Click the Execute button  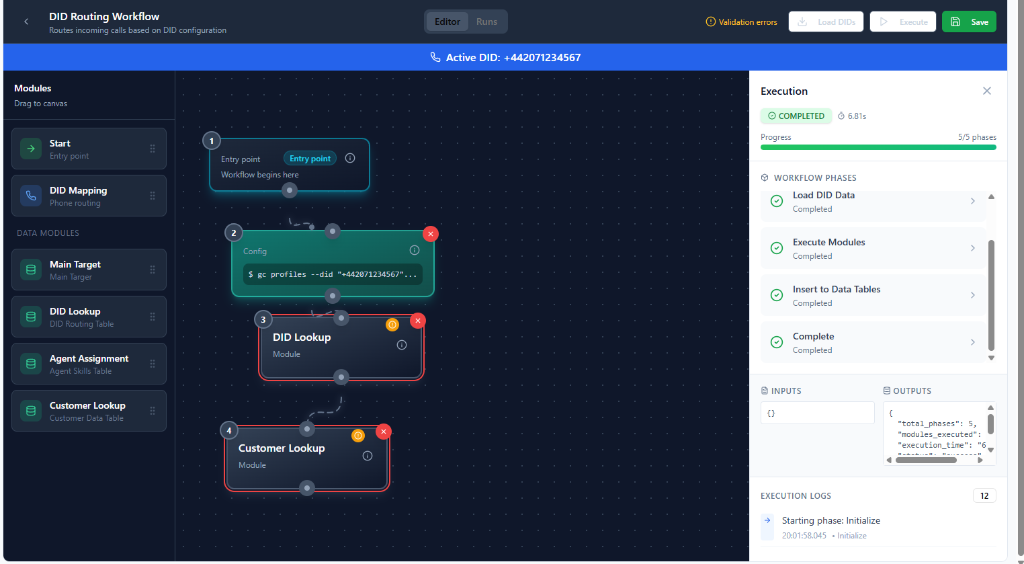coord(903,22)
